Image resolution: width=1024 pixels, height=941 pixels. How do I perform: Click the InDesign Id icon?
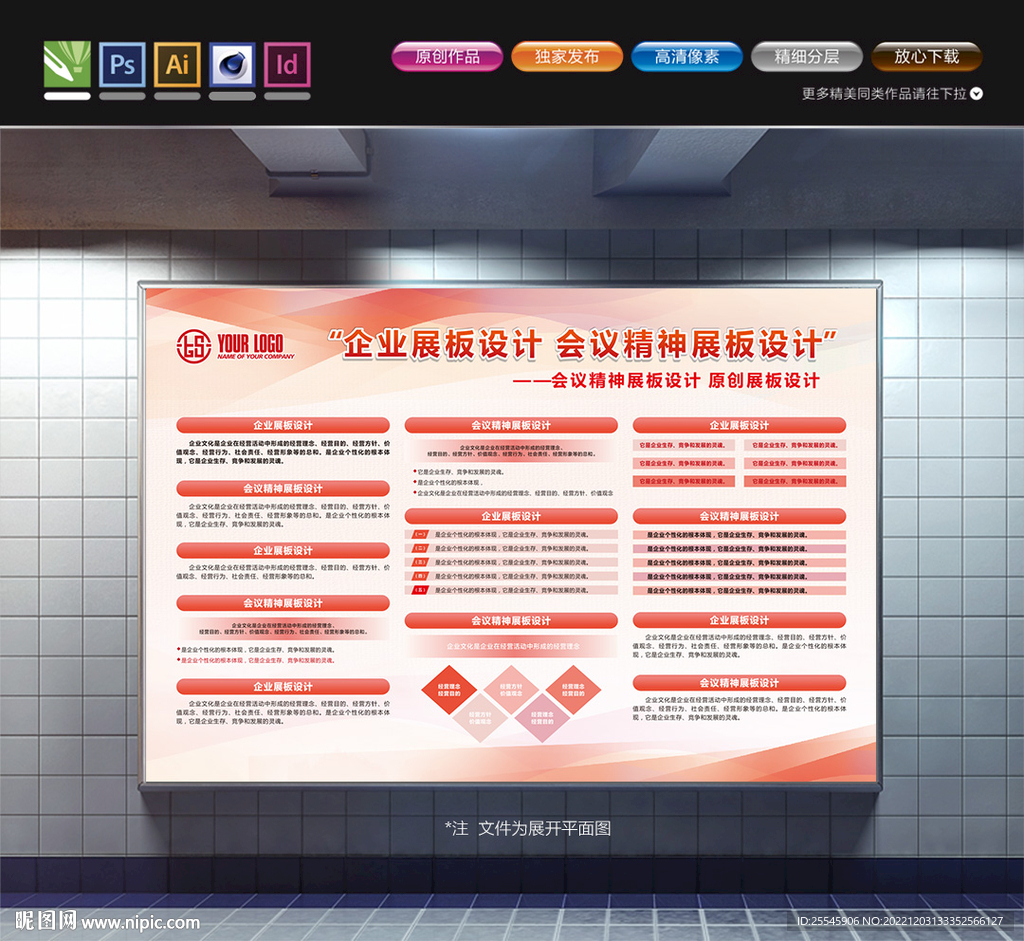(287, 65)
